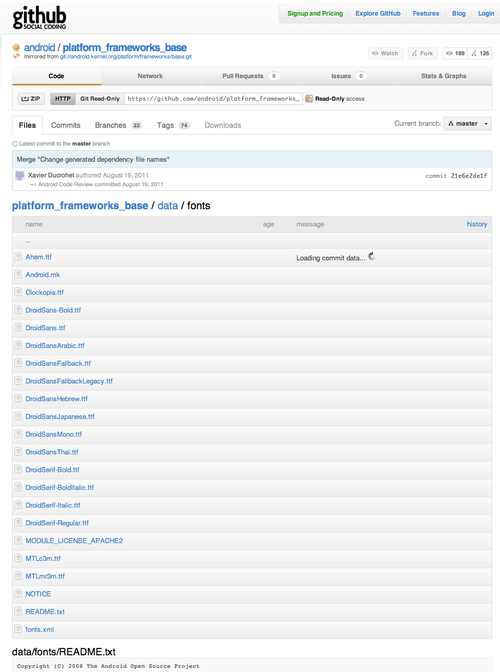Go up to parent directory '..'
The width and height of the screenshot is (500, 672).
(x=27, y=241)
